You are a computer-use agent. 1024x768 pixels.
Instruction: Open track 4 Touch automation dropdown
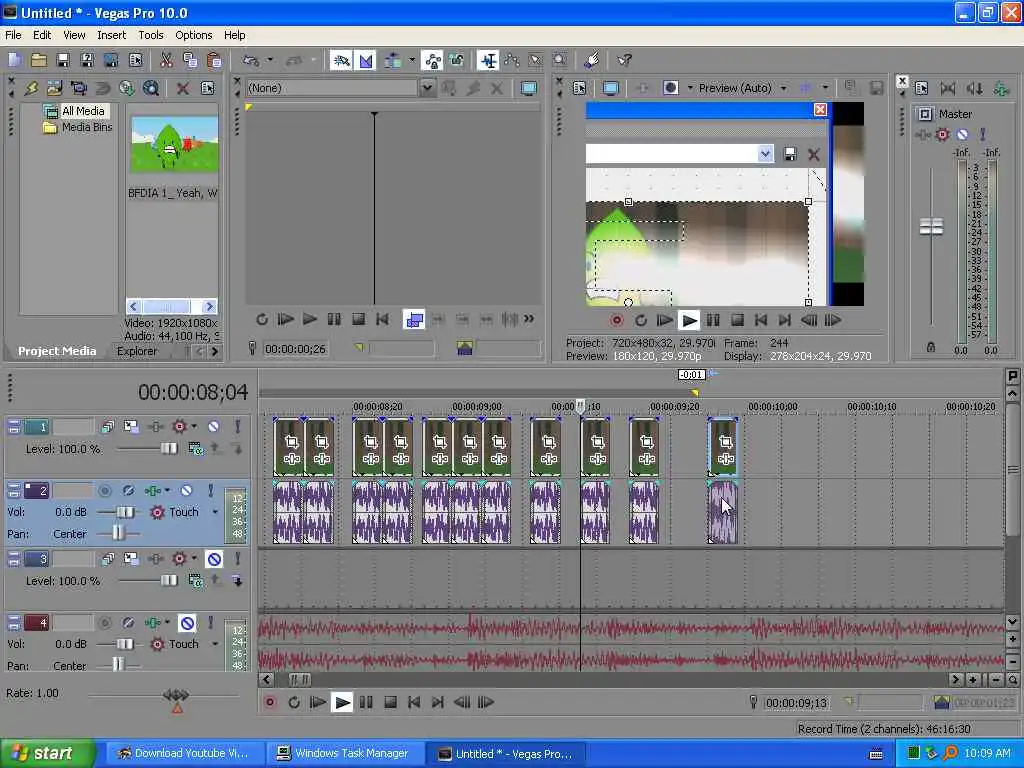(215, 644)
